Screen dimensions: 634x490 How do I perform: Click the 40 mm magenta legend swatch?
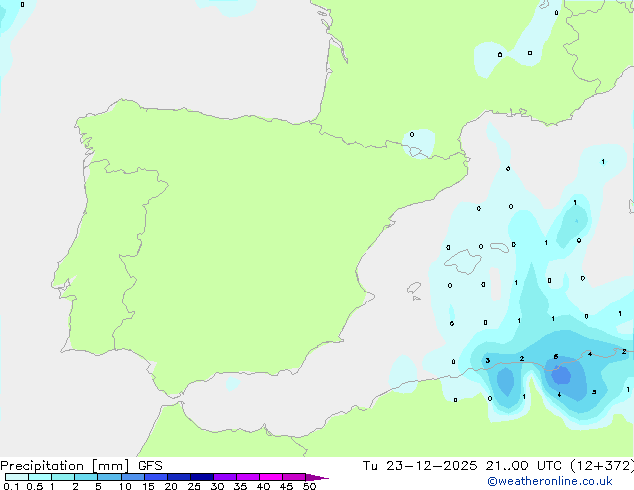tap(271, 477)
